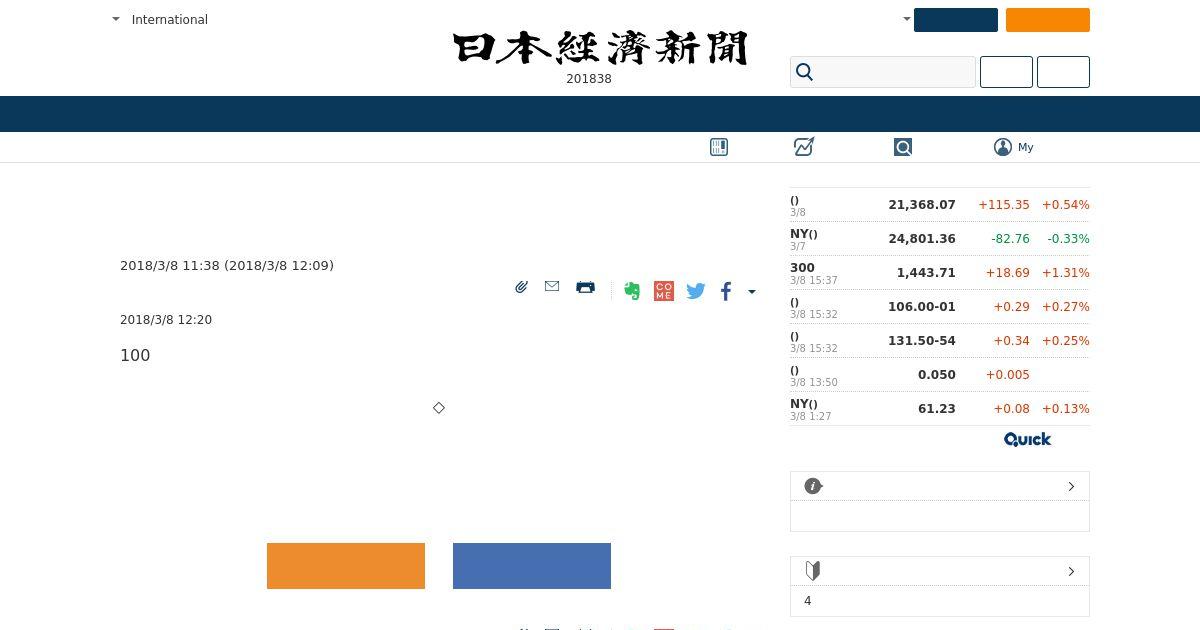Click the -0.33% change value
1200x630 pixels.
coord(1068,238)
